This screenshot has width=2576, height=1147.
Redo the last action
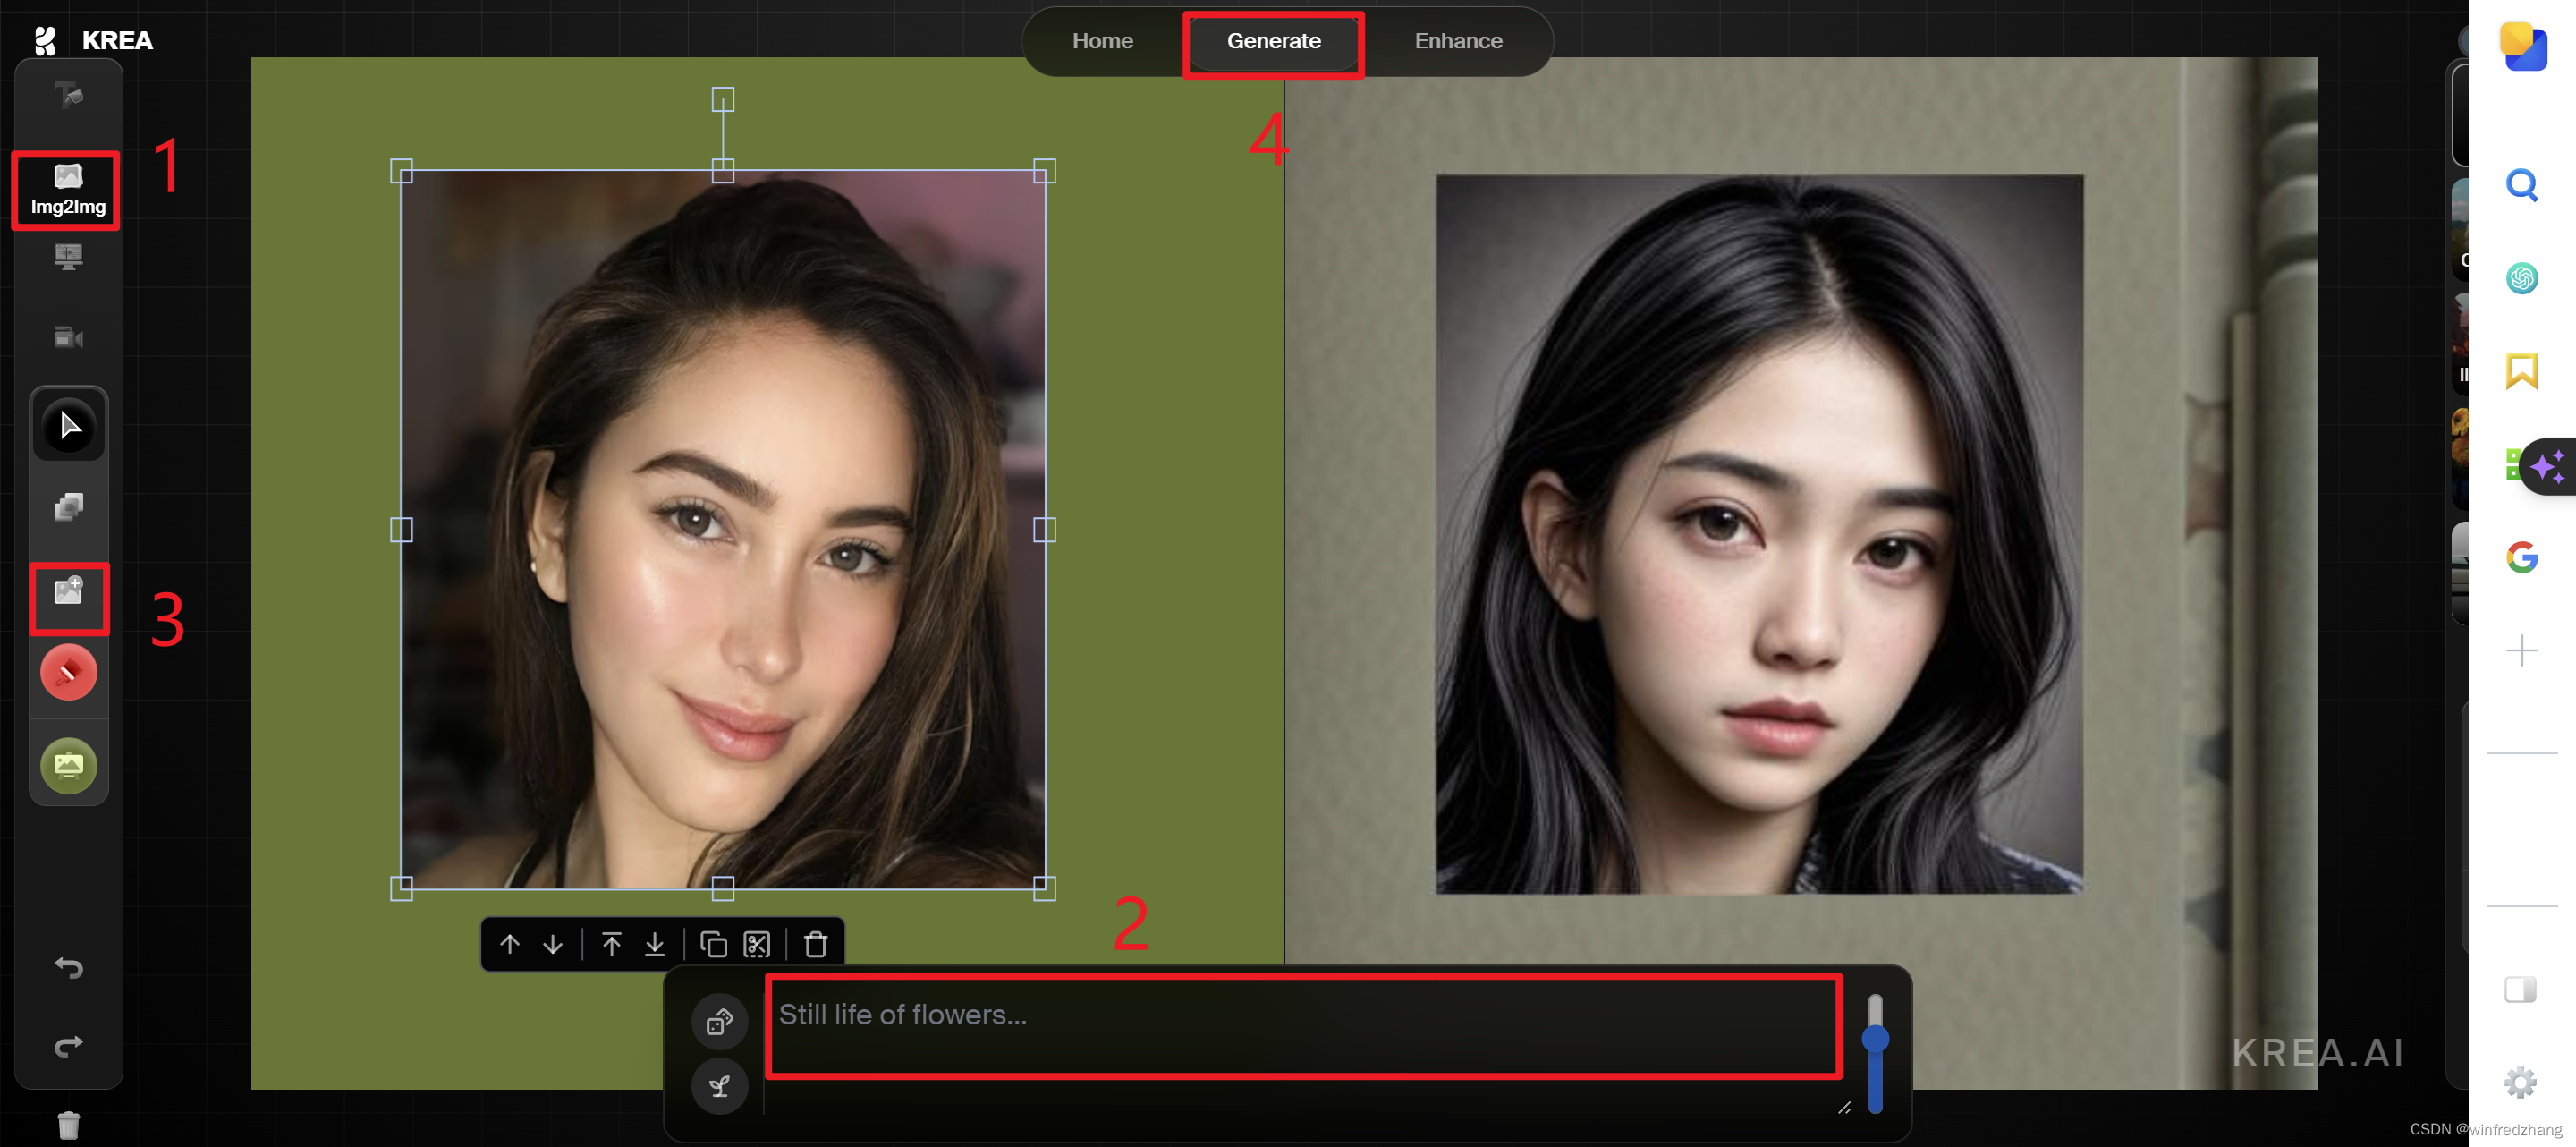pyautogui.click(x=68, y=1045)
